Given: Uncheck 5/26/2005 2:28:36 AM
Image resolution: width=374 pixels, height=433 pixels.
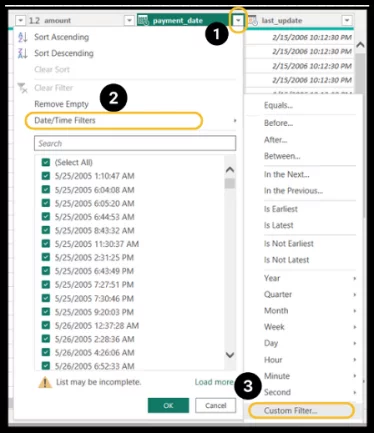Looking at the screenshot, I should click(46, 339).
